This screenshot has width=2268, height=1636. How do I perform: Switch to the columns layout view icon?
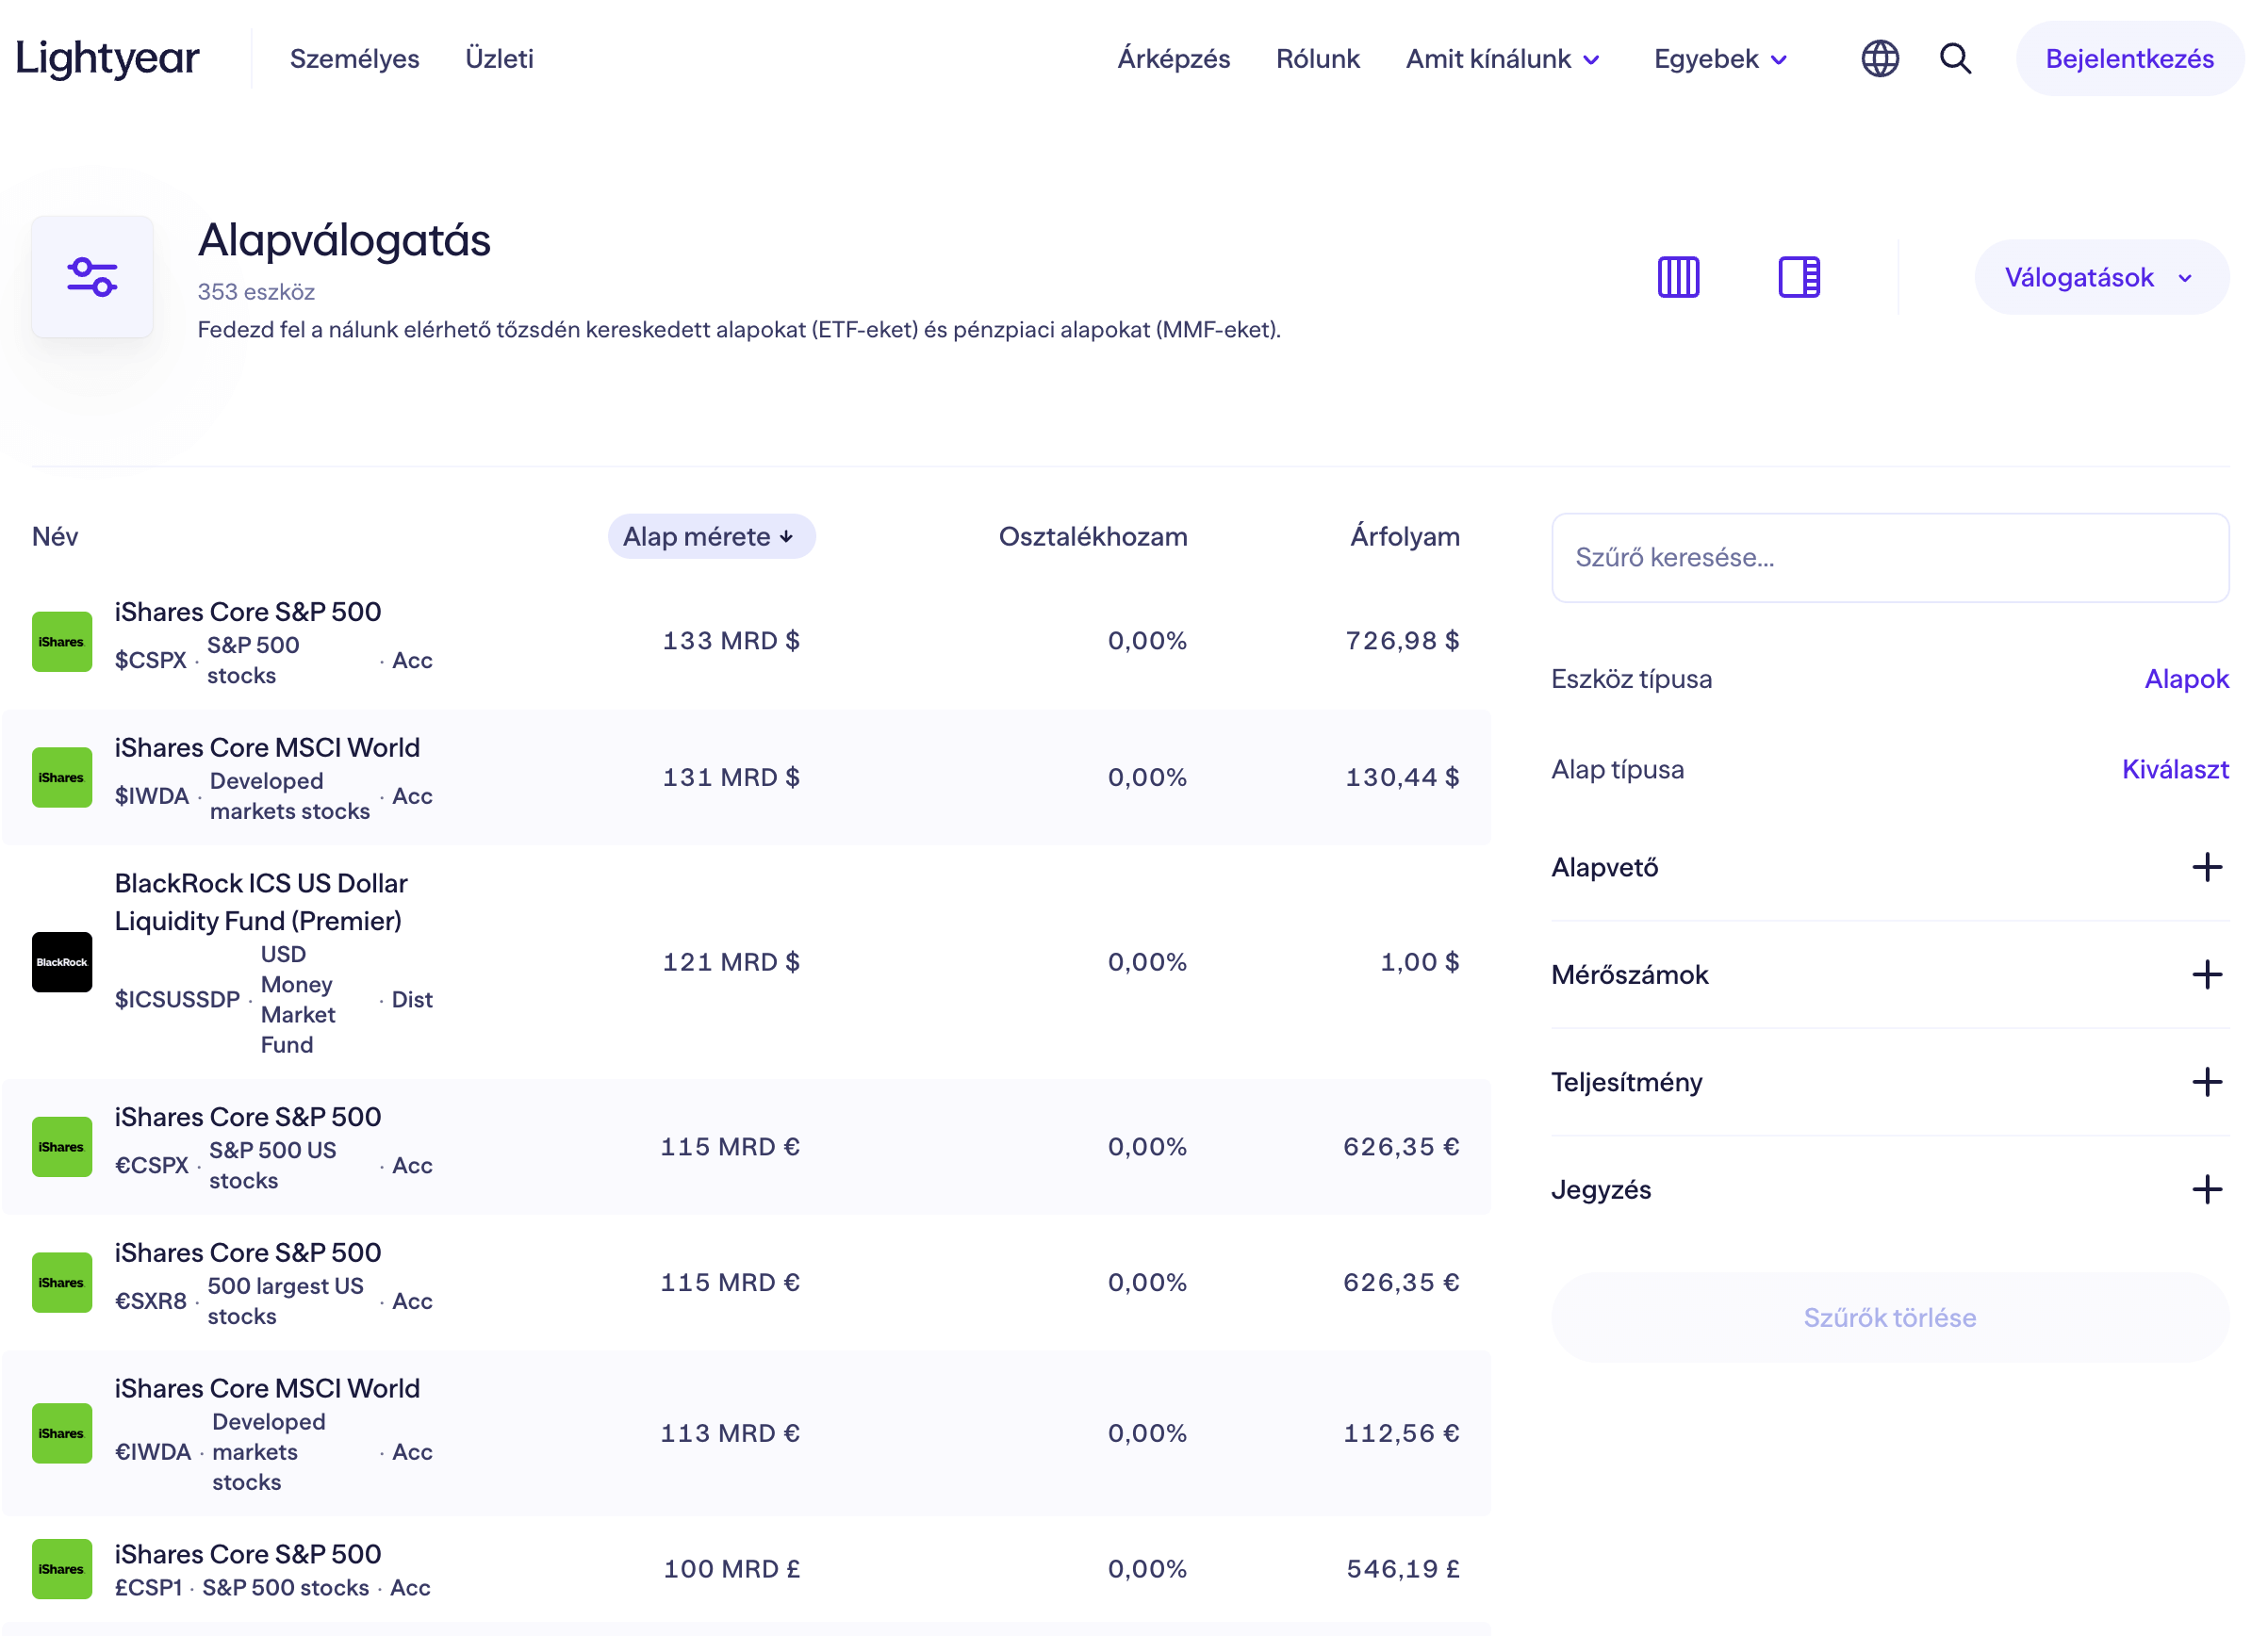1678,277
